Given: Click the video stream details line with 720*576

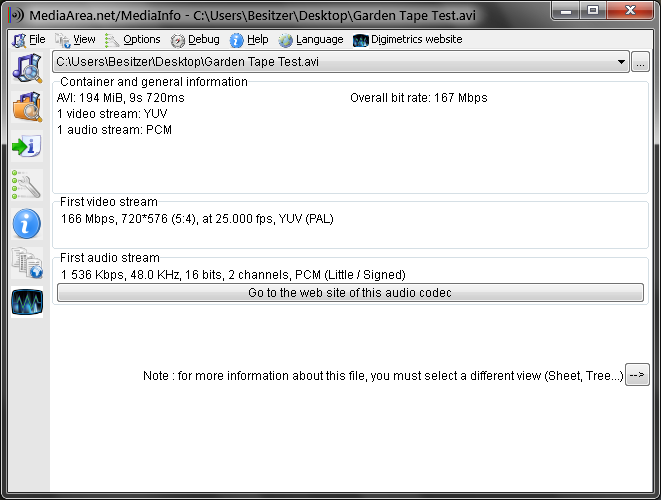Looking at the screenshot, I should point(197,219).
